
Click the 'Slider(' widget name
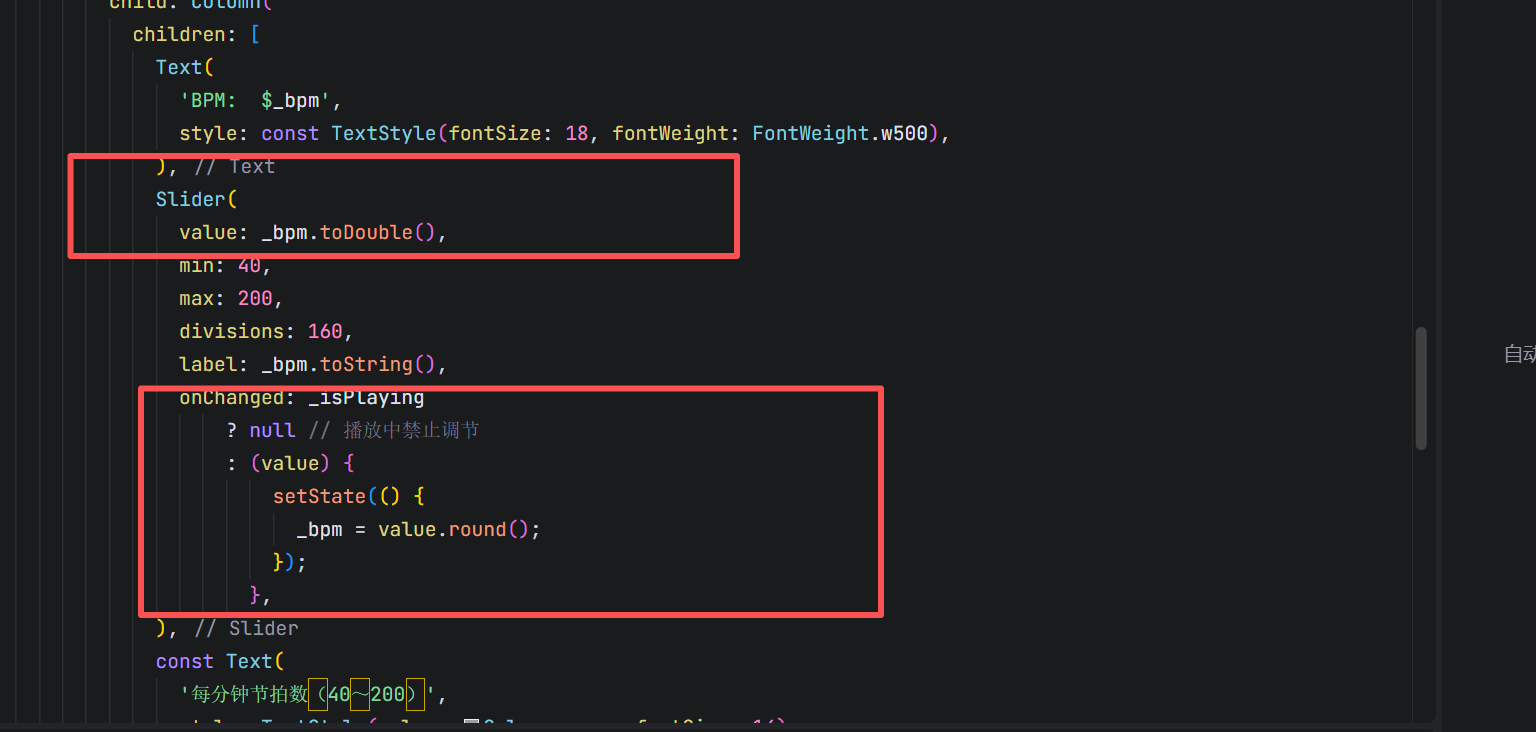196,199
